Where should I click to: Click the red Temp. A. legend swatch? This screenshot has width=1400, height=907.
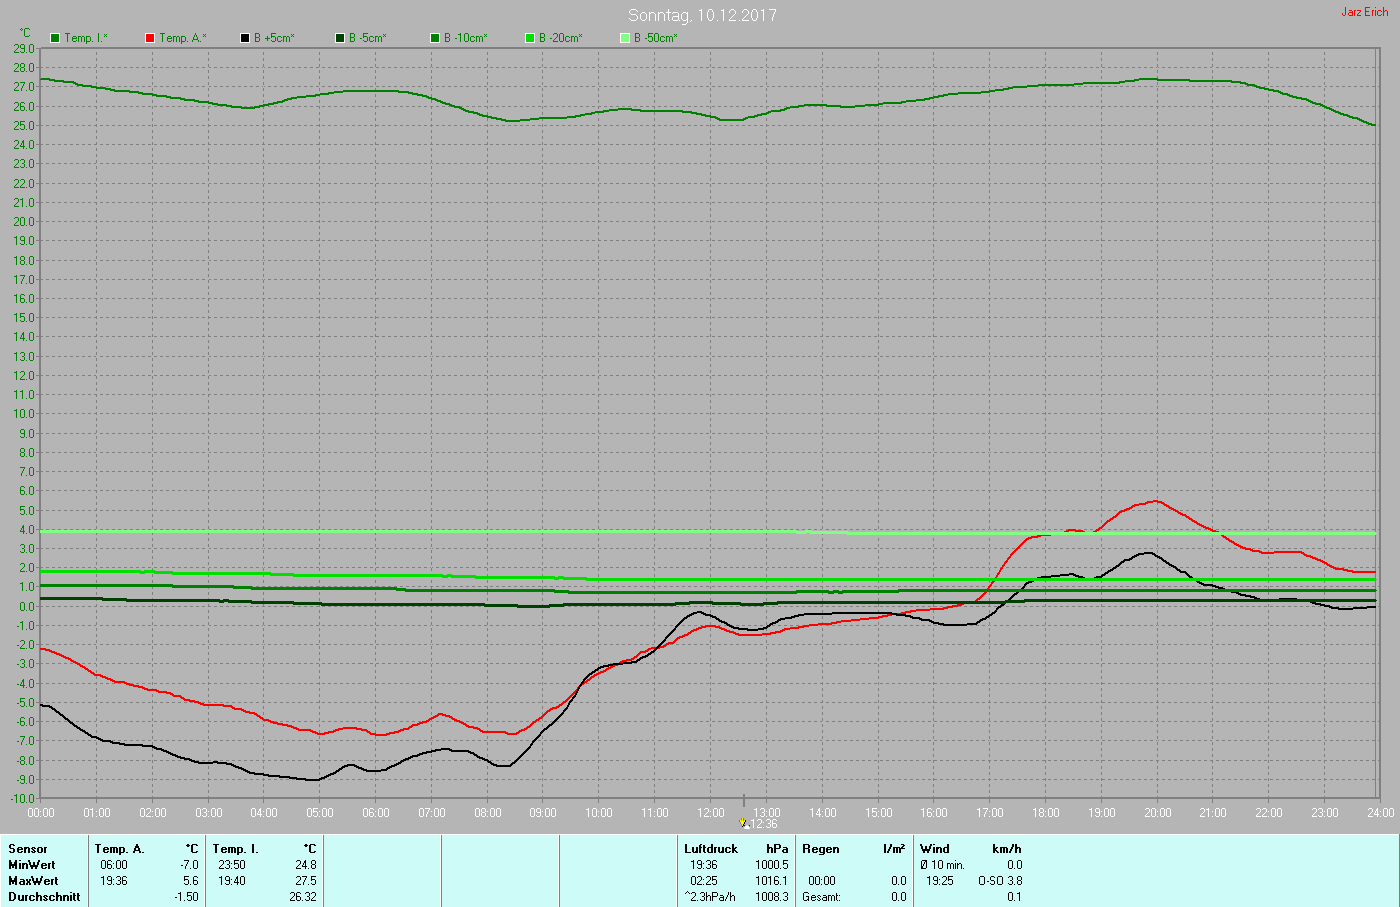coord(150,38)
